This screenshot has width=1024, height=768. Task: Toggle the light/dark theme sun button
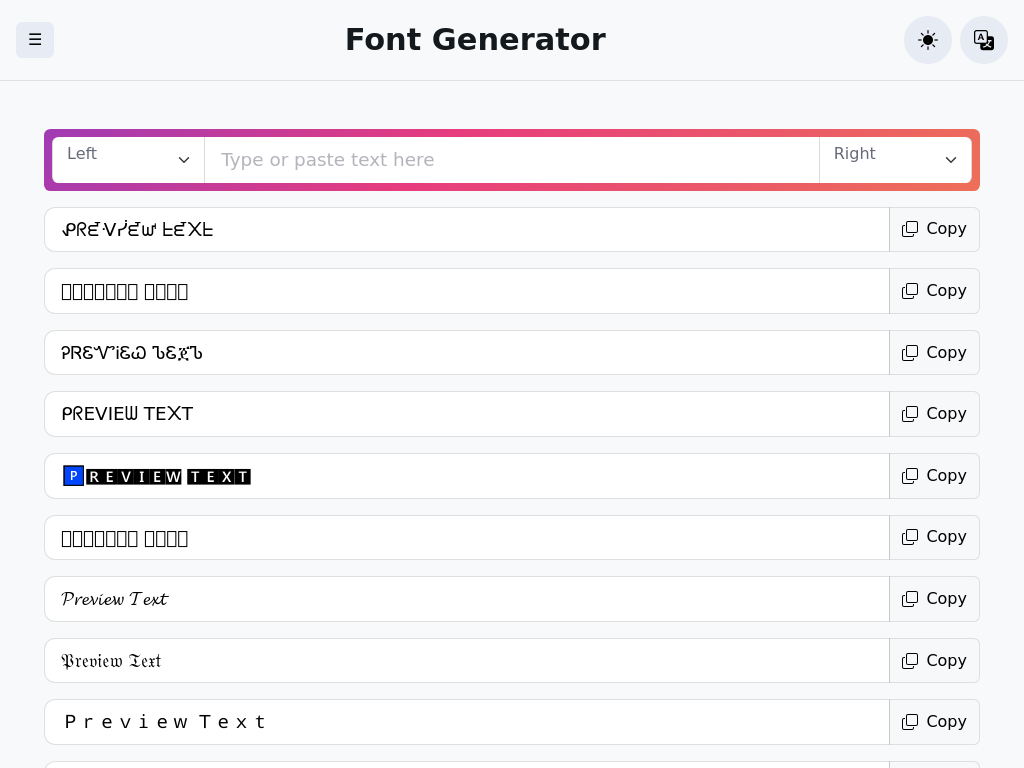point(927,40)
